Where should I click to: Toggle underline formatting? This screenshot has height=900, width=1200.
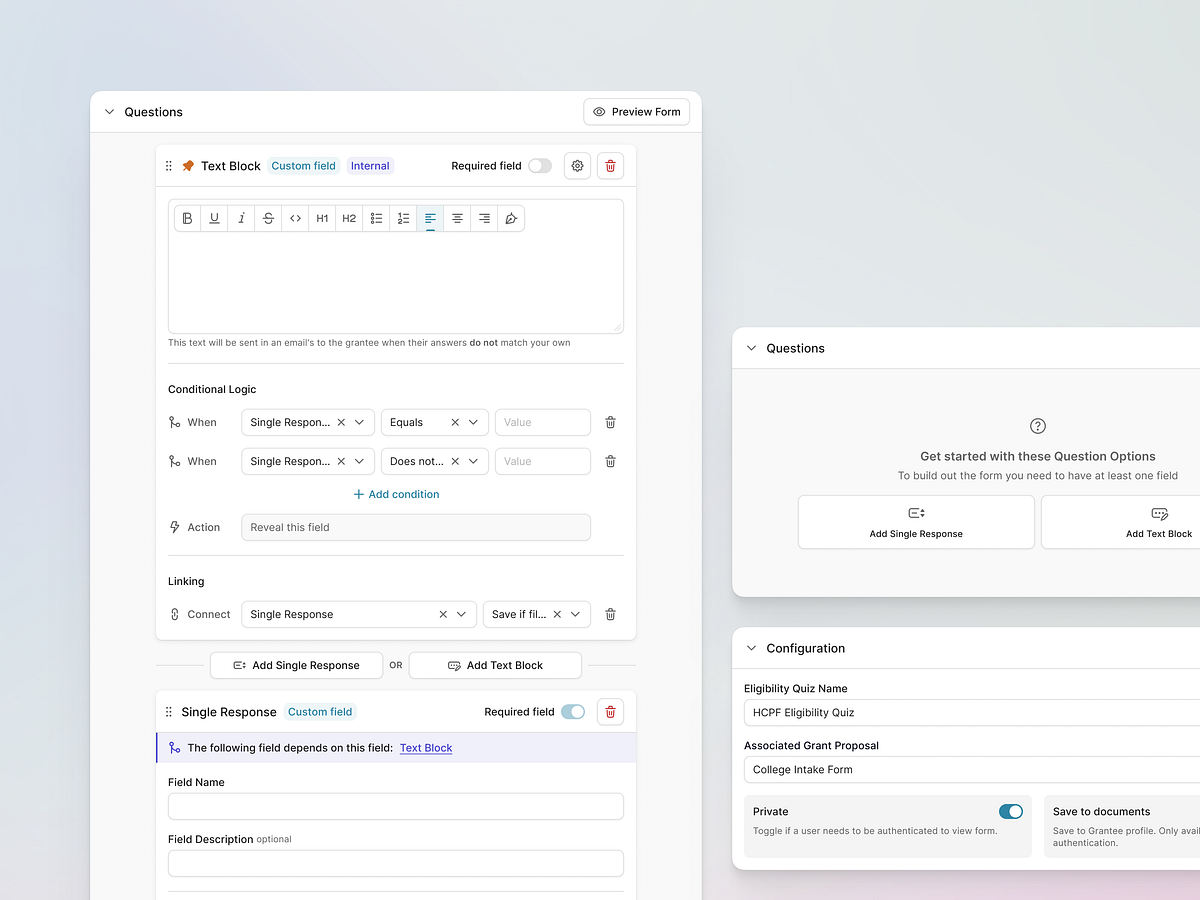(x=214, y=218)
